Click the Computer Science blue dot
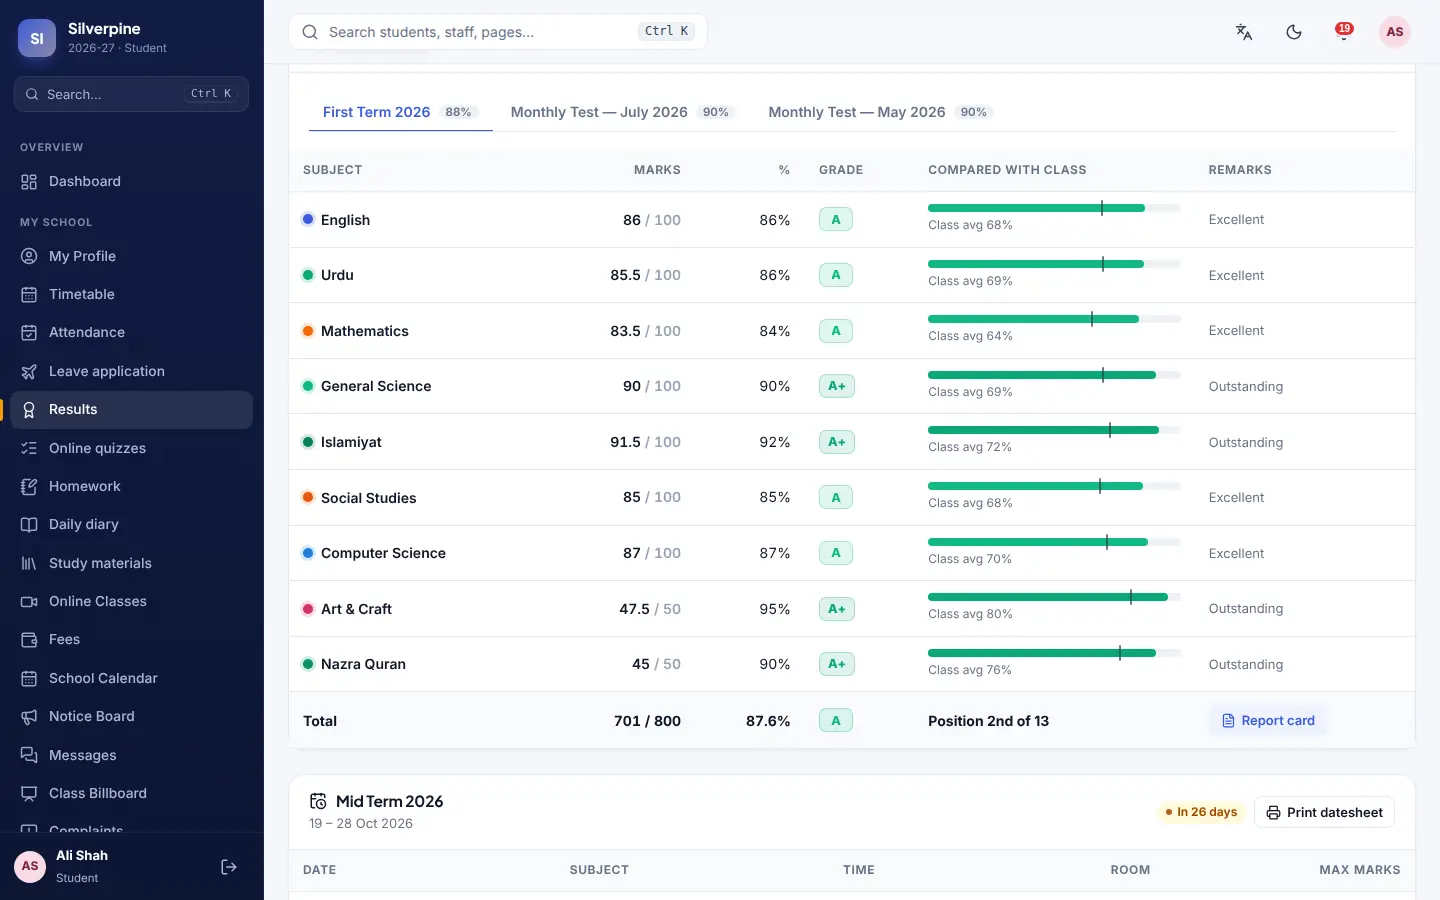Viewport: 1440px width, 900px height. tap(308, 553)
